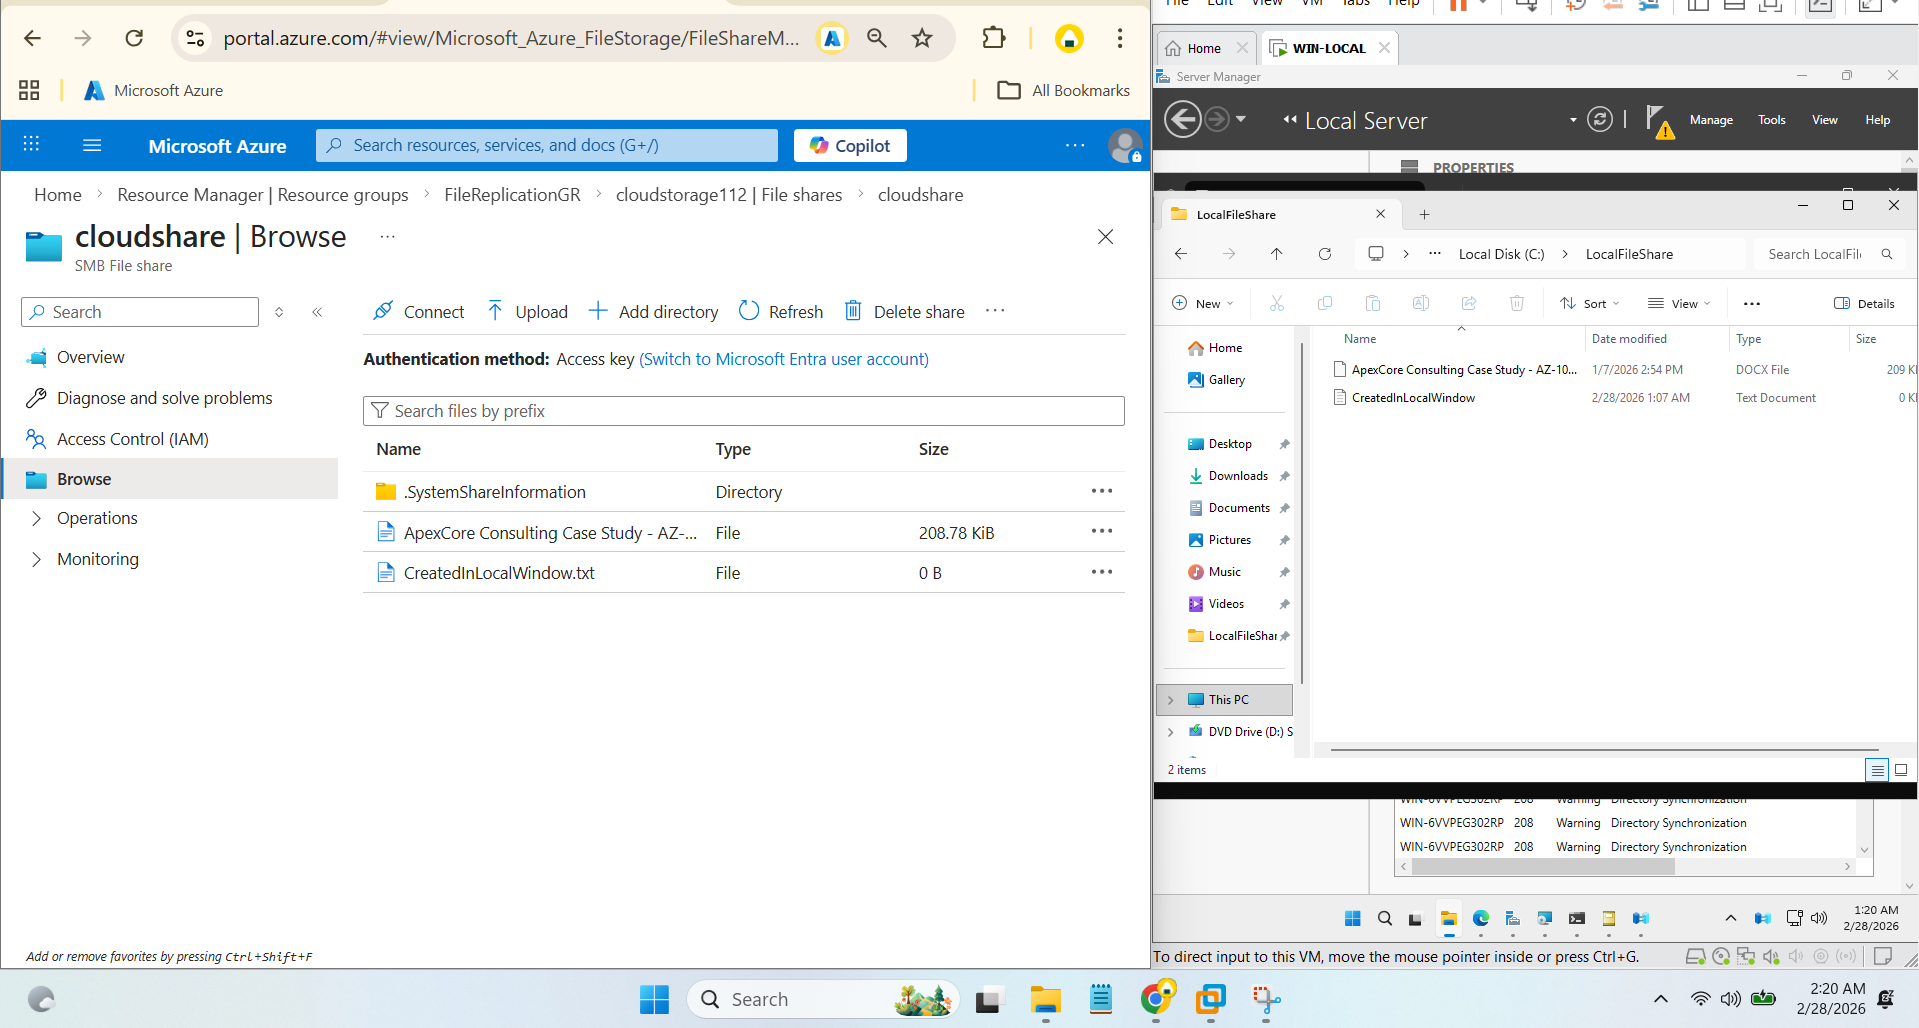Click the Azure global search box
The image size is (1919, 1028).
pyautogui.click(x=547, y=145)
